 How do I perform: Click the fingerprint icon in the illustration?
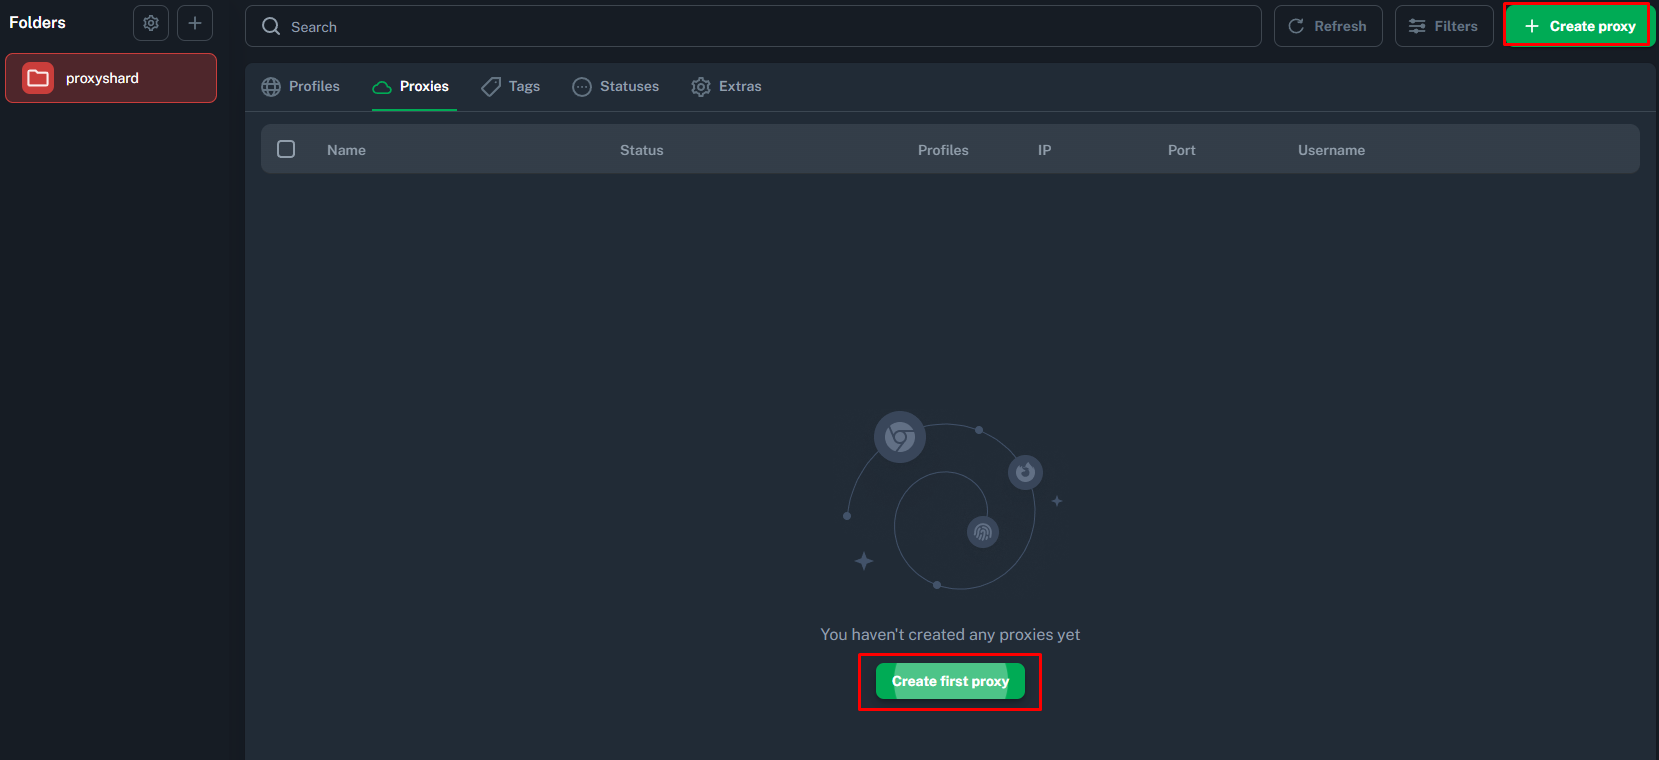coord(983,532)
